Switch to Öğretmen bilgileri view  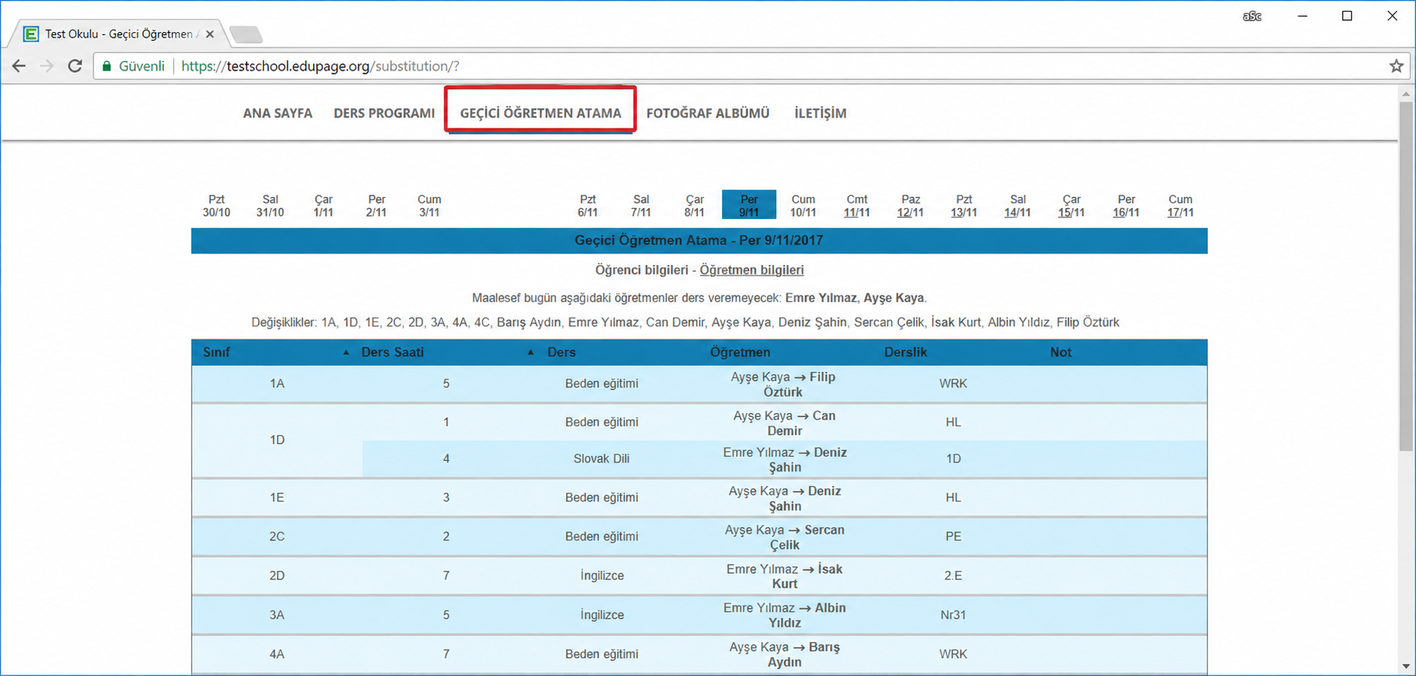[752, 270]
